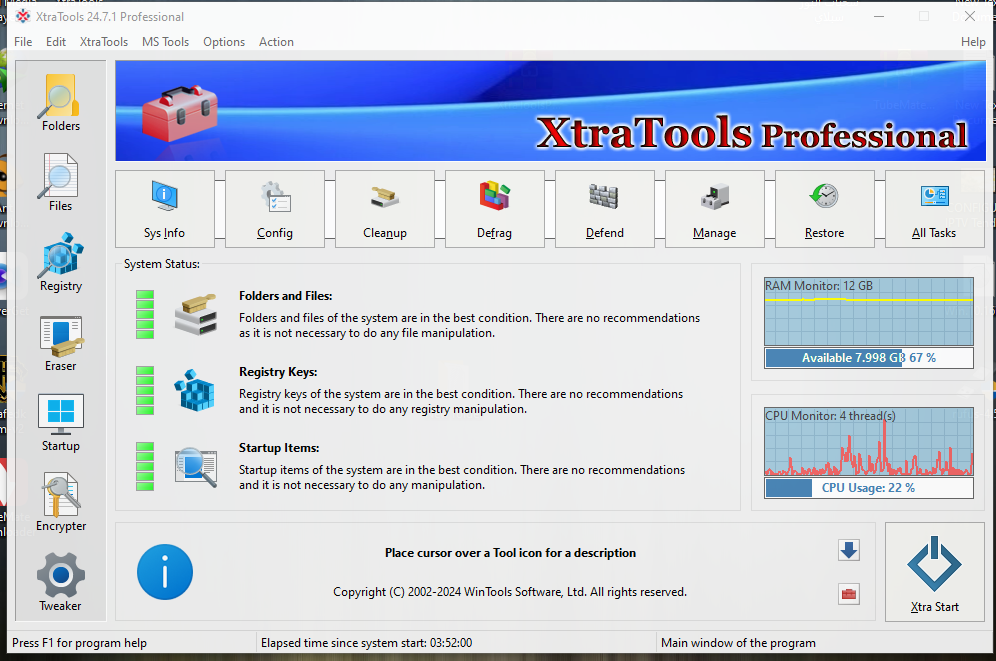Open the Folders tool in sidebar

point(60,103)
